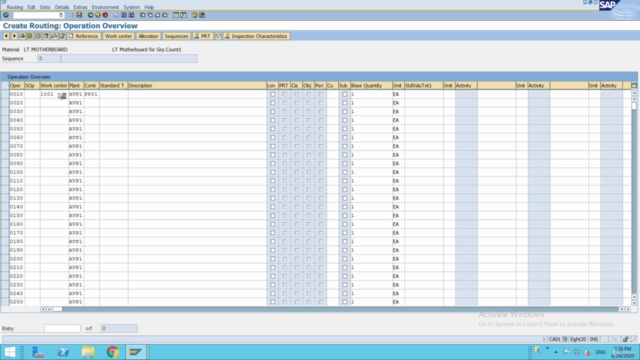
Task: Click the red Cancel icon
Action: pyautogui.click(x=105, y=15)
